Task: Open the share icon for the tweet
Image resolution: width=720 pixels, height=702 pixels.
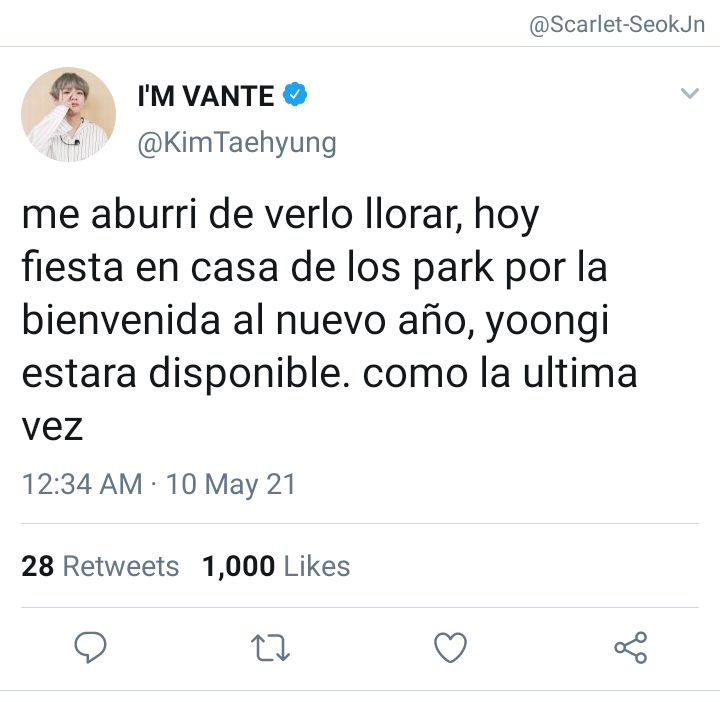Action: click(631, 647)
